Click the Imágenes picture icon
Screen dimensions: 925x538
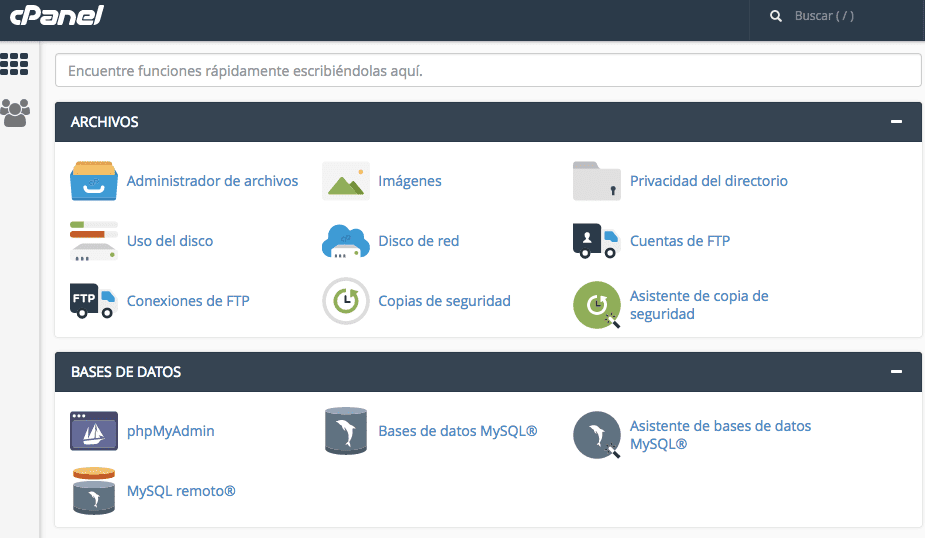pyautogui.click(x=346, y=181)
